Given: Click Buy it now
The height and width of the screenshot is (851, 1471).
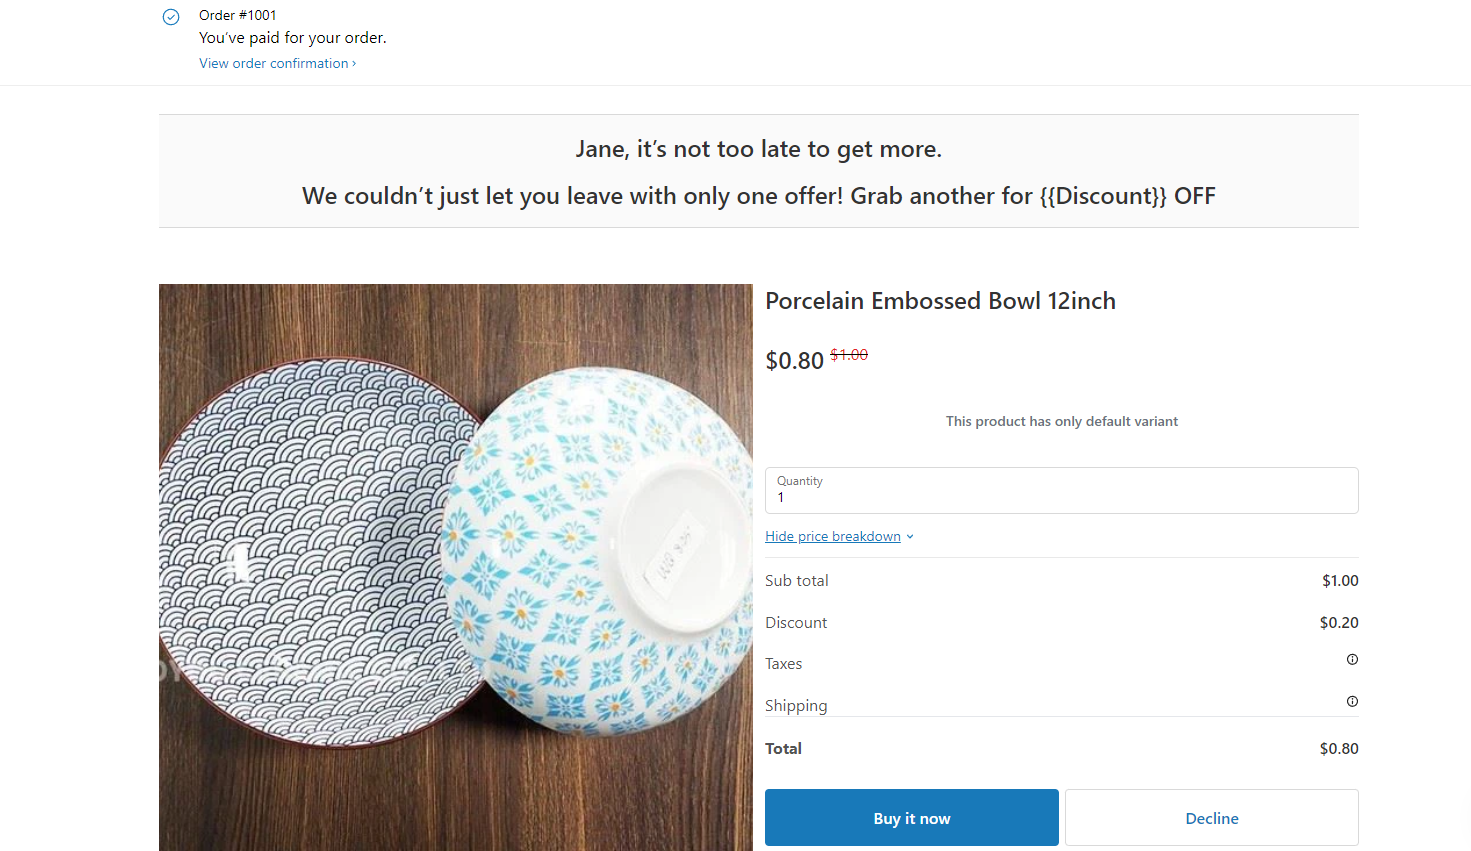Looking at the screenshot, I should click(x=911, y=817).
